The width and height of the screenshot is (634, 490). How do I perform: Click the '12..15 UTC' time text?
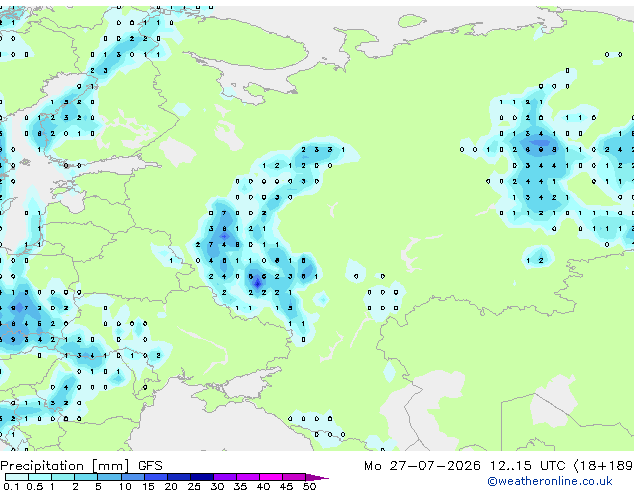point(528,466)
